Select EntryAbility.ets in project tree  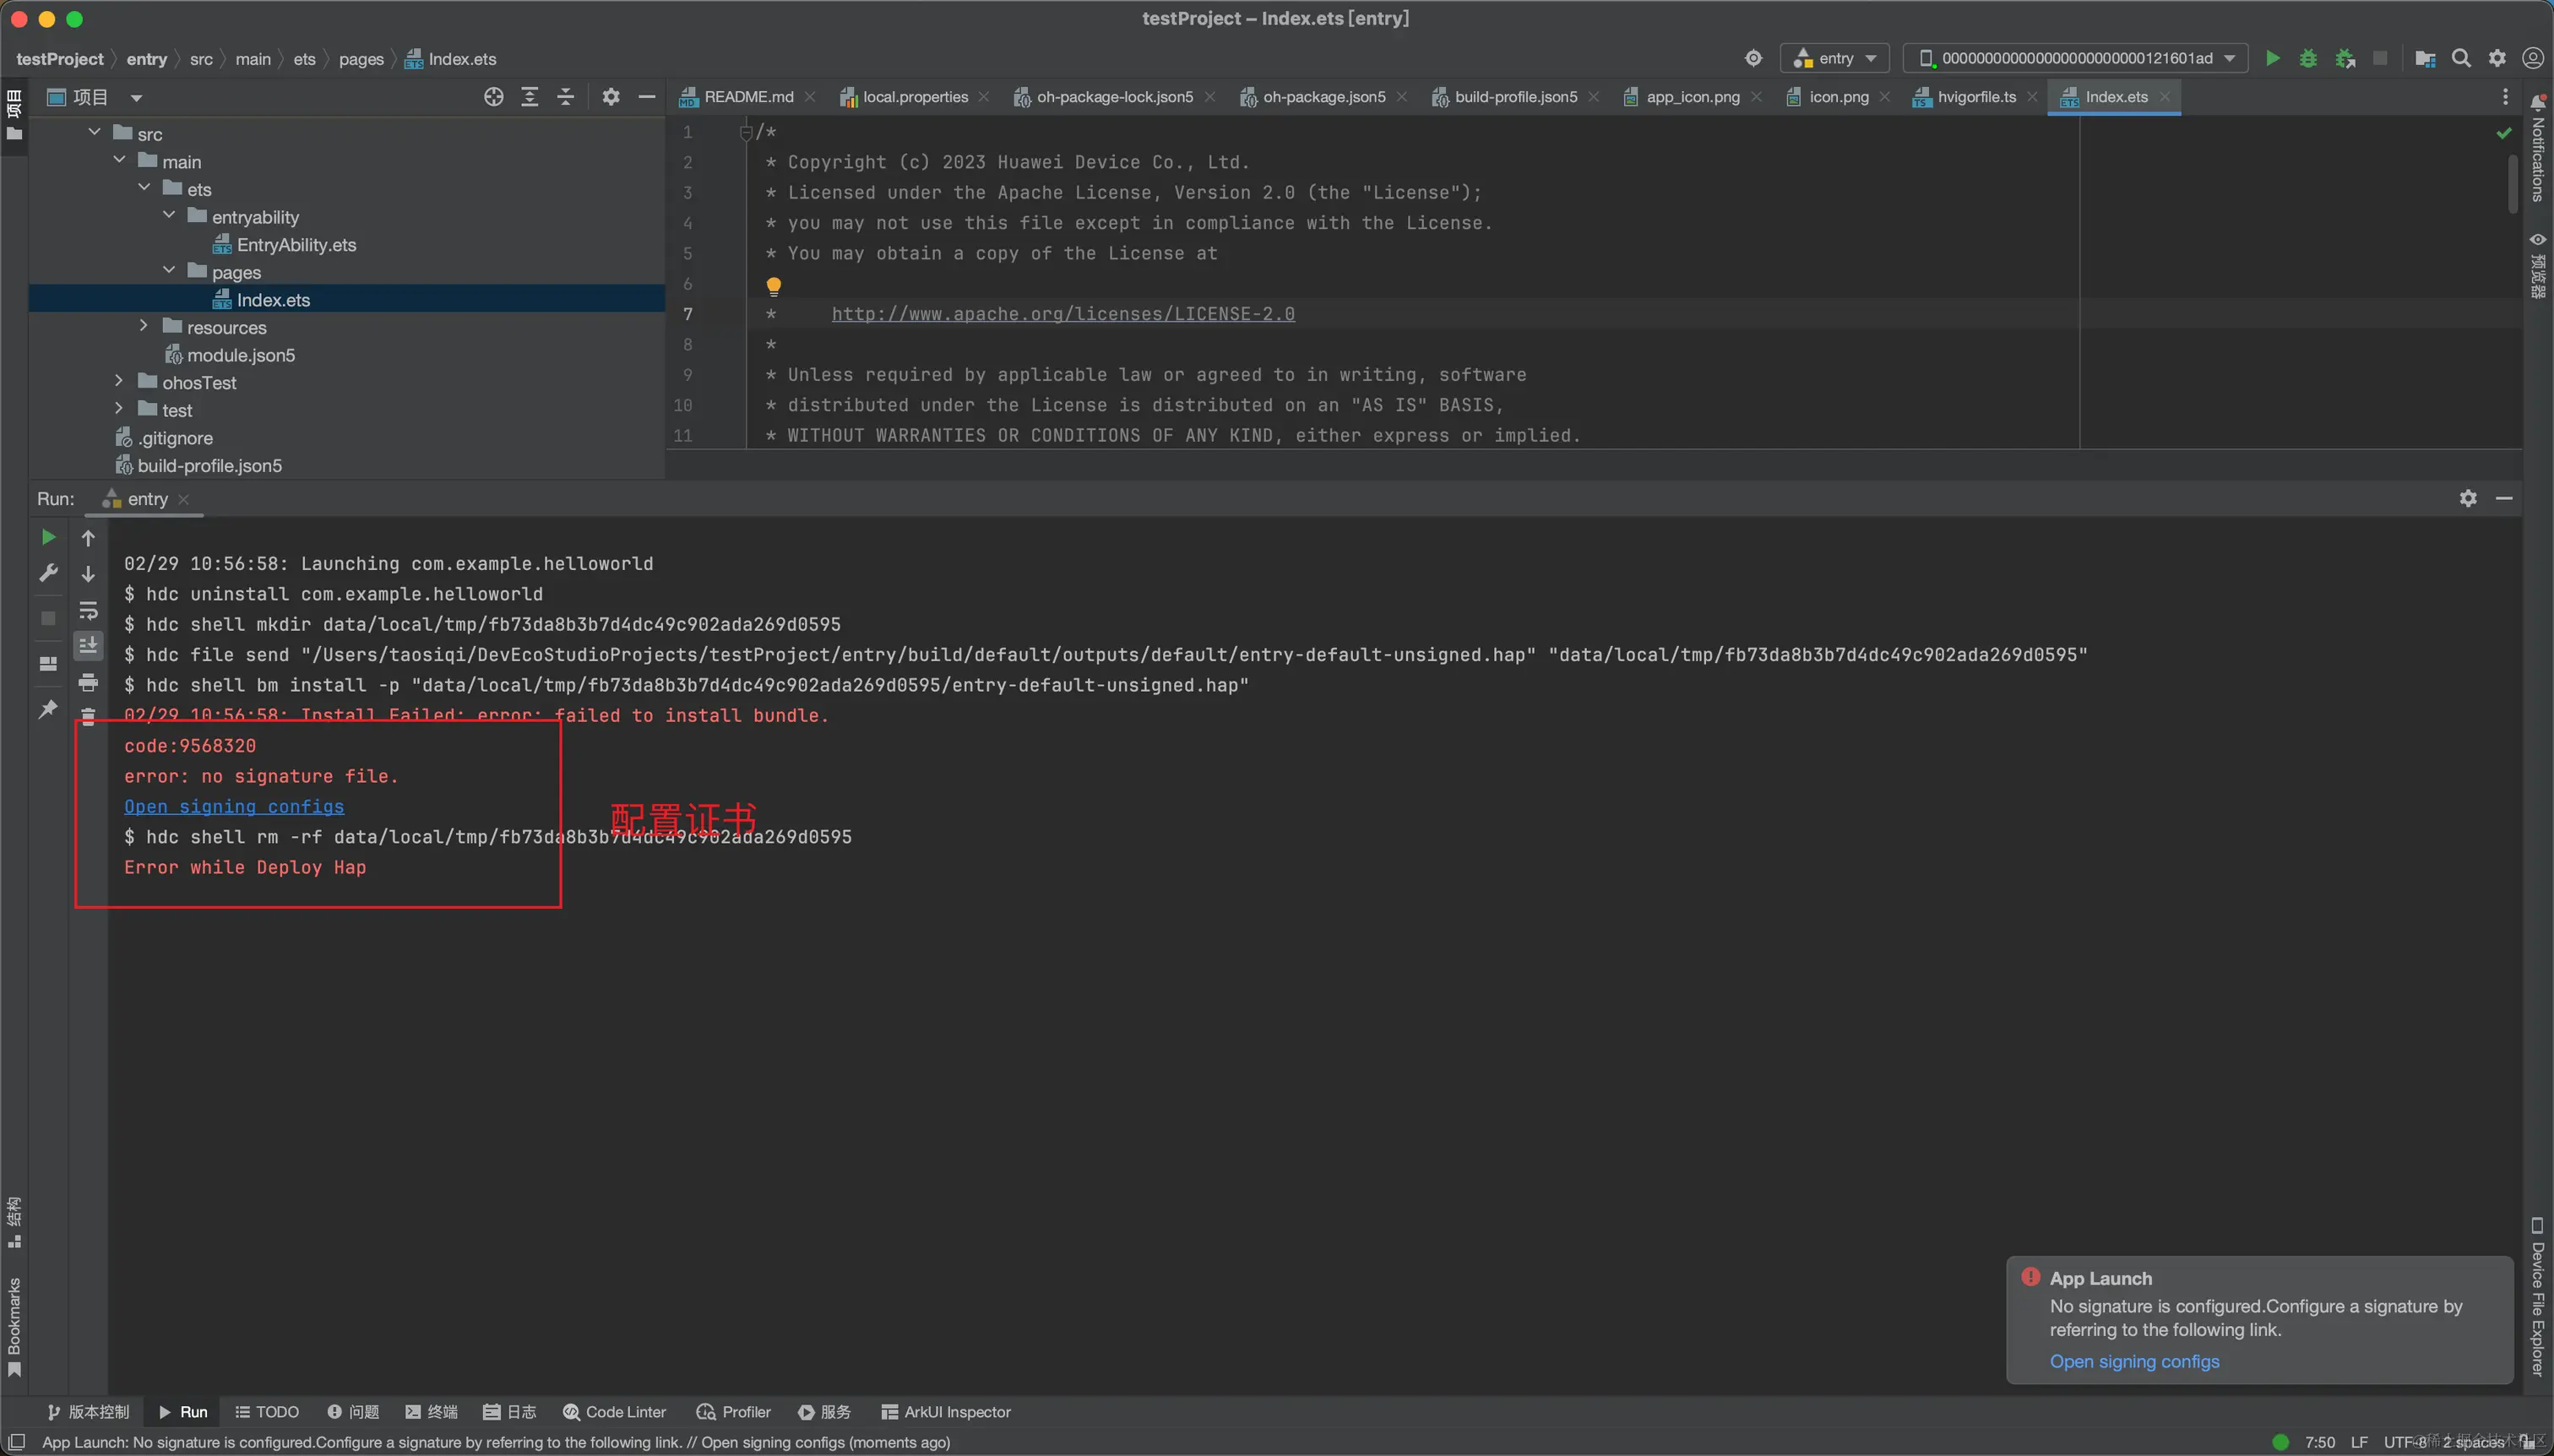coord(296,244)
